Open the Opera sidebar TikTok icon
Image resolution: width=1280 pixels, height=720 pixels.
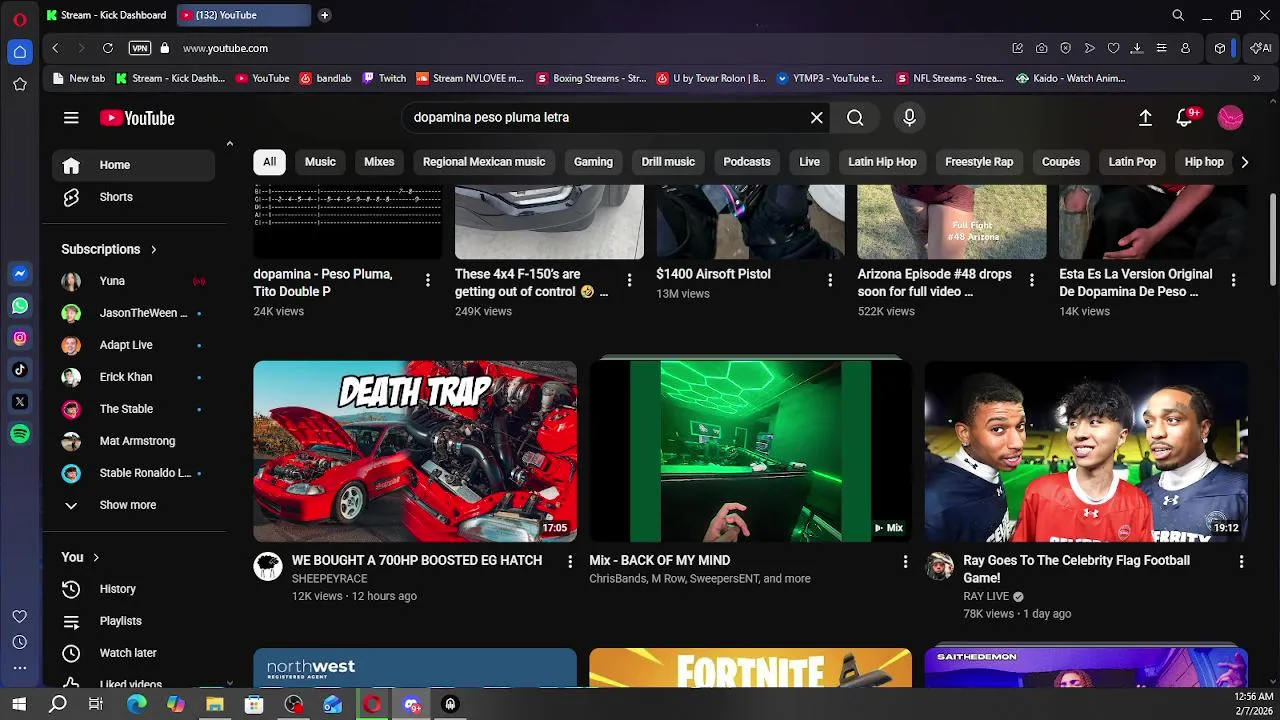click(x=20, y=370)
